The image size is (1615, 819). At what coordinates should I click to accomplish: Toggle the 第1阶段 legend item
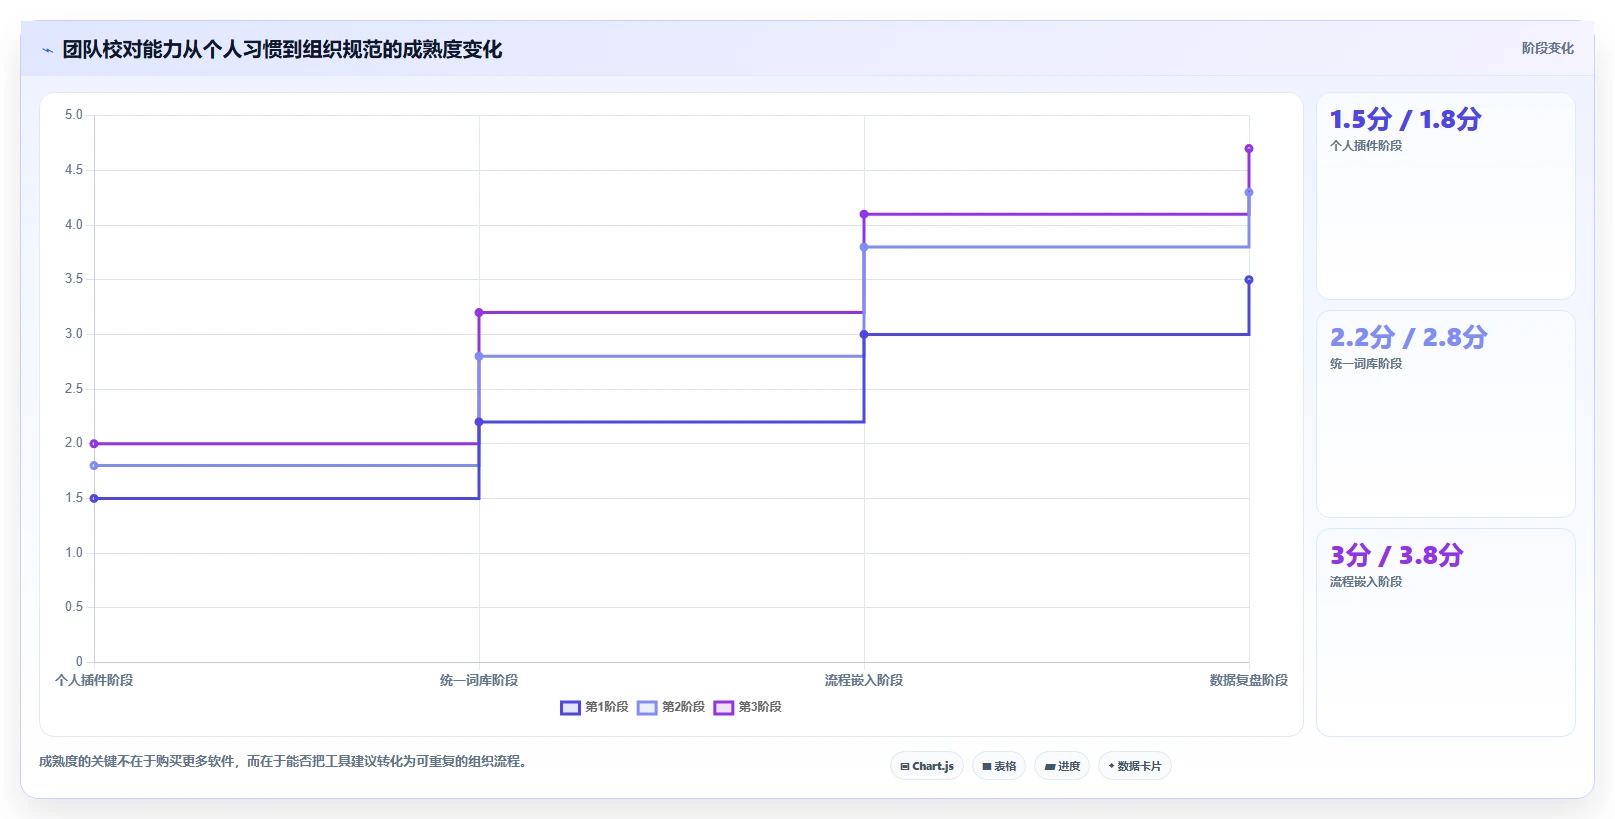[x=594, y=707]
